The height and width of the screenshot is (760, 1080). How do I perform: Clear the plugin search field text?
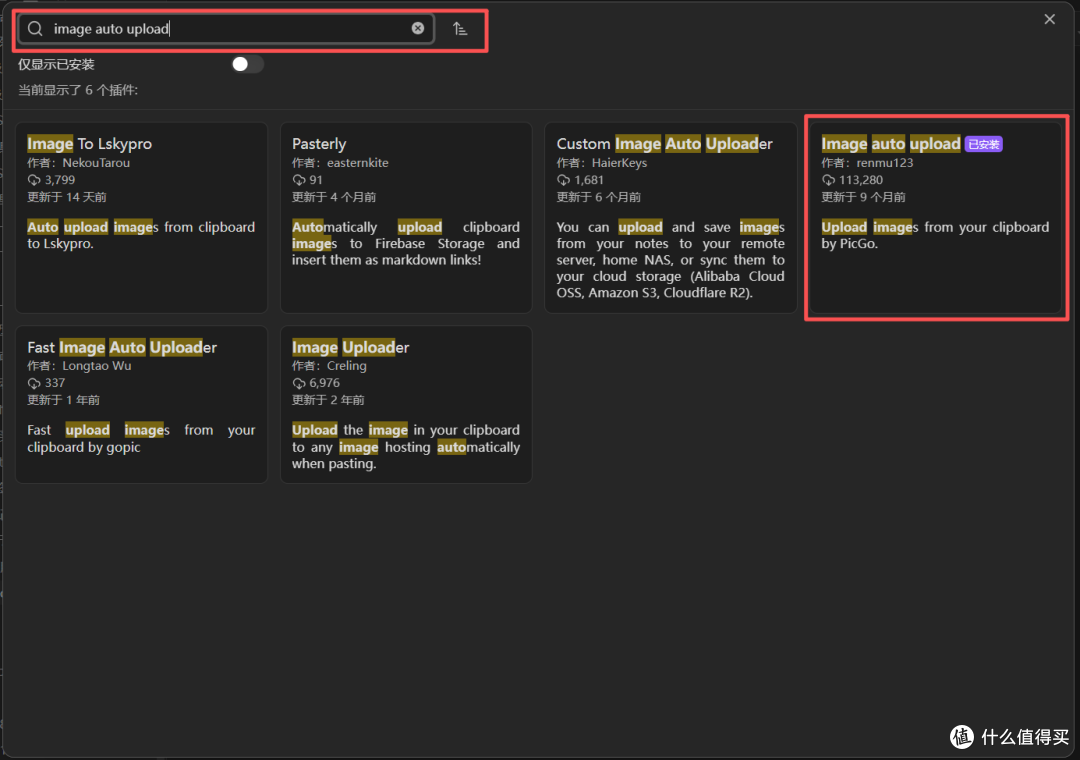[417, 28]
